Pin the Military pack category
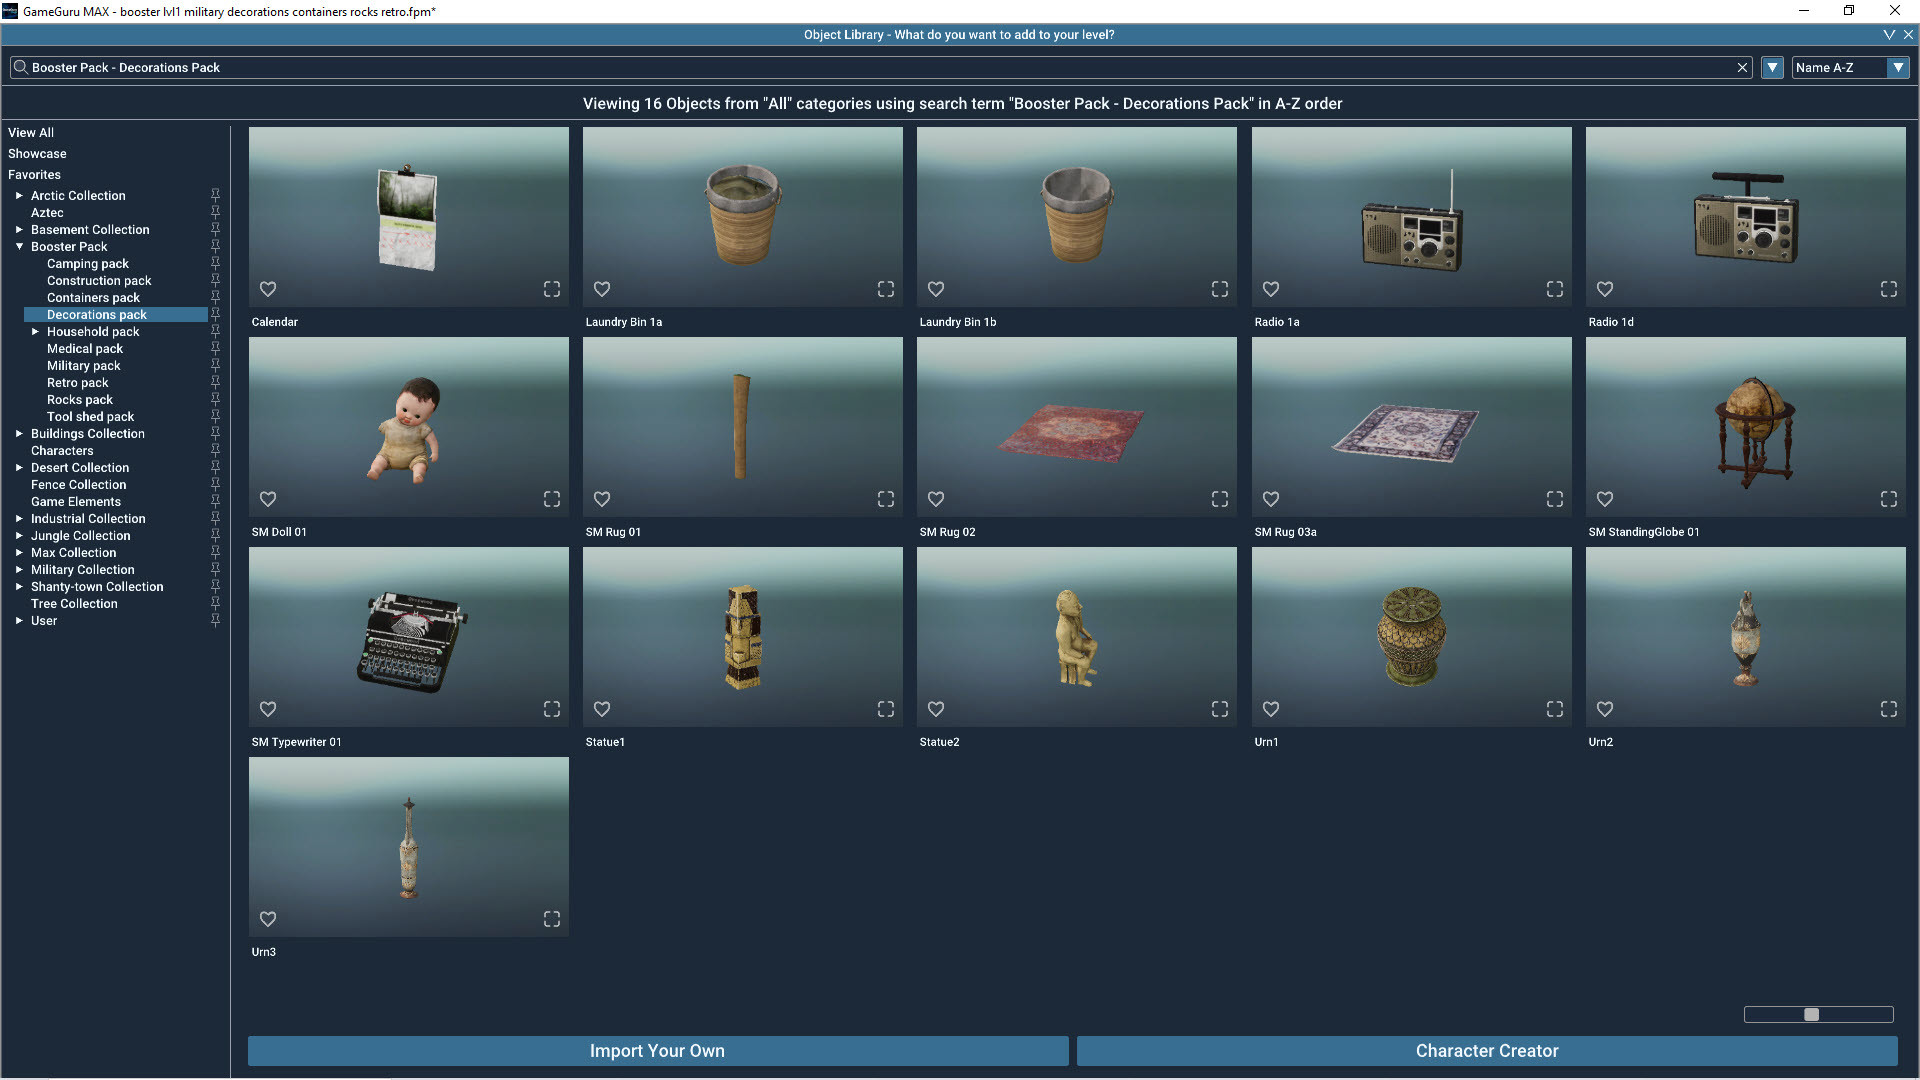 coord(215,366)
